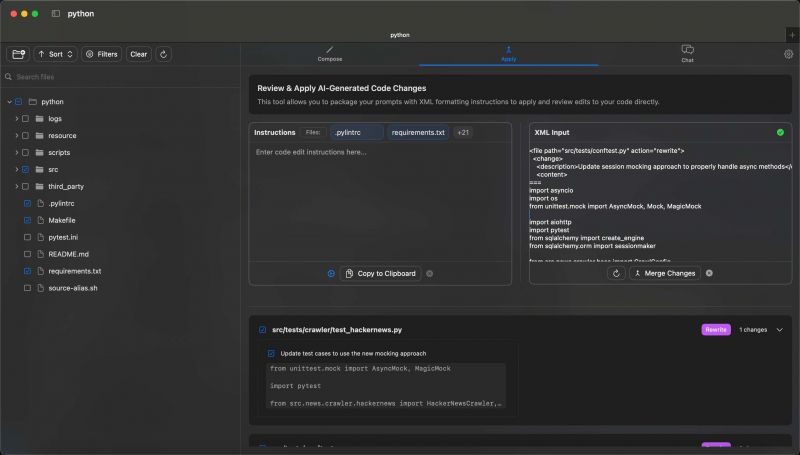Check the pytest.ini file checkbox

pyautogui.click(x=28, y=237)
